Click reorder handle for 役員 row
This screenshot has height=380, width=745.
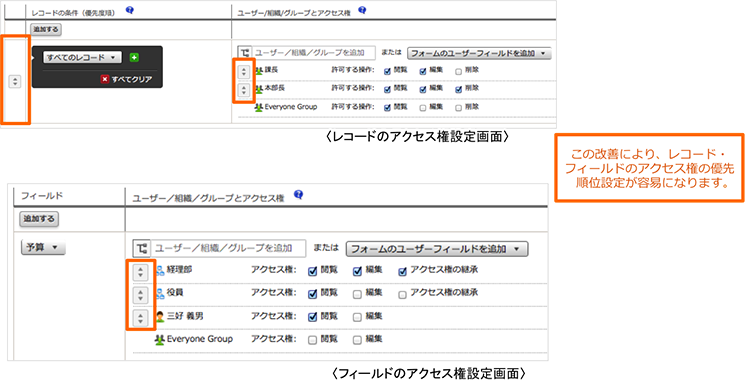pos(140,295)
